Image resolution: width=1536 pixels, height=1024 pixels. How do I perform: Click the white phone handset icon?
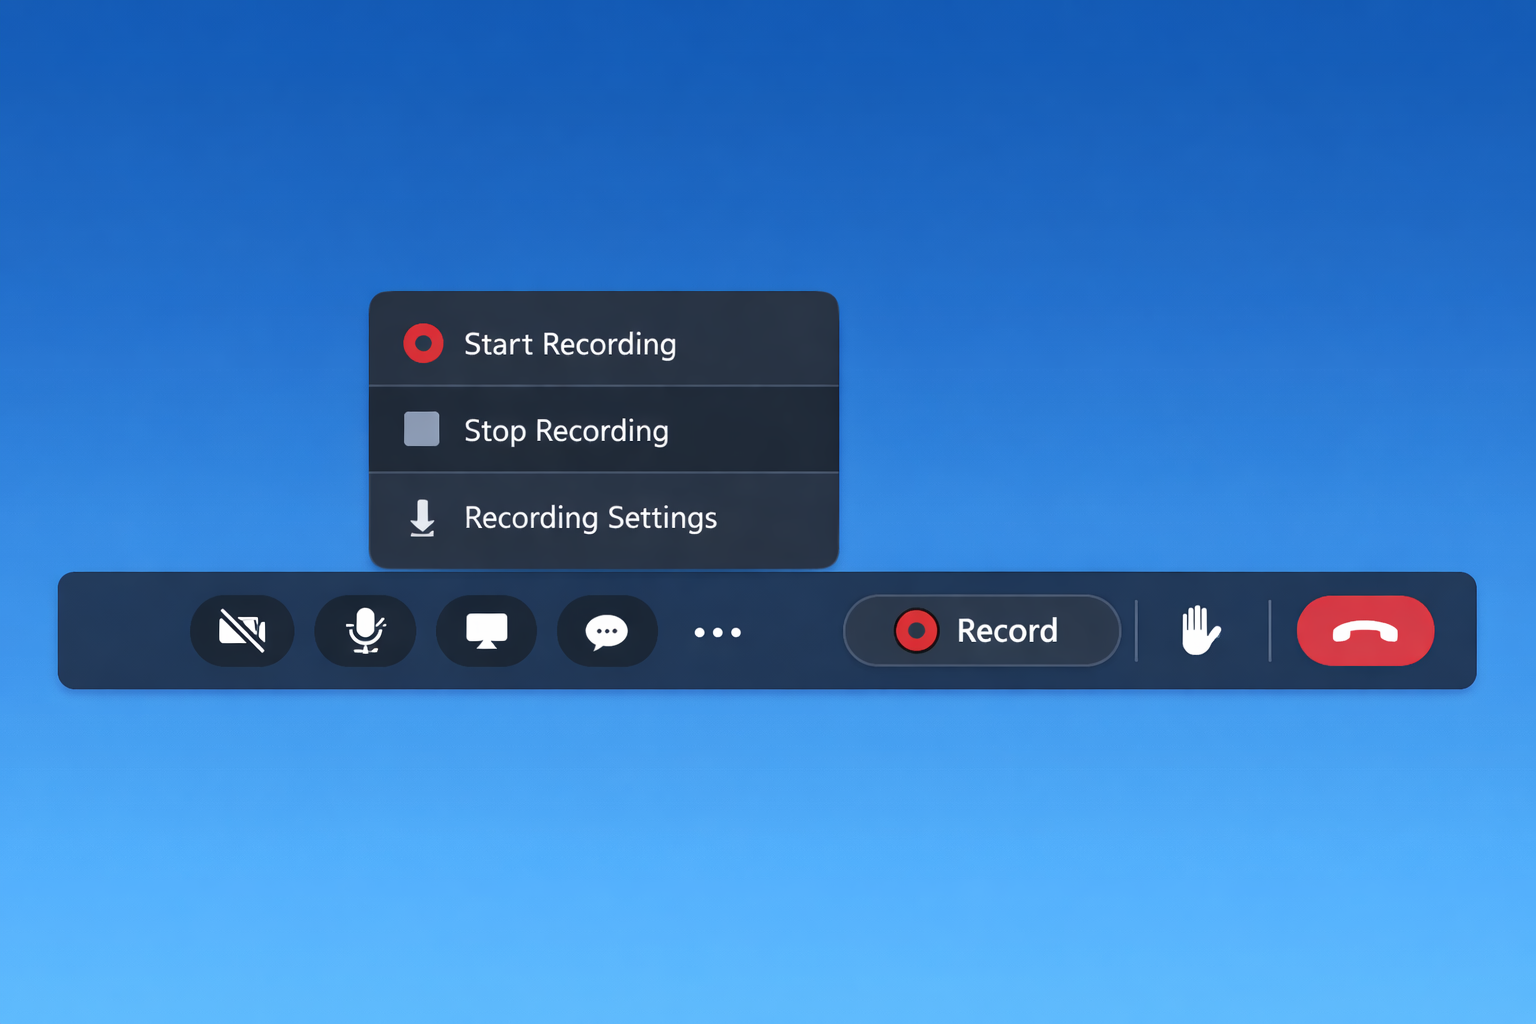(1365, 632)
